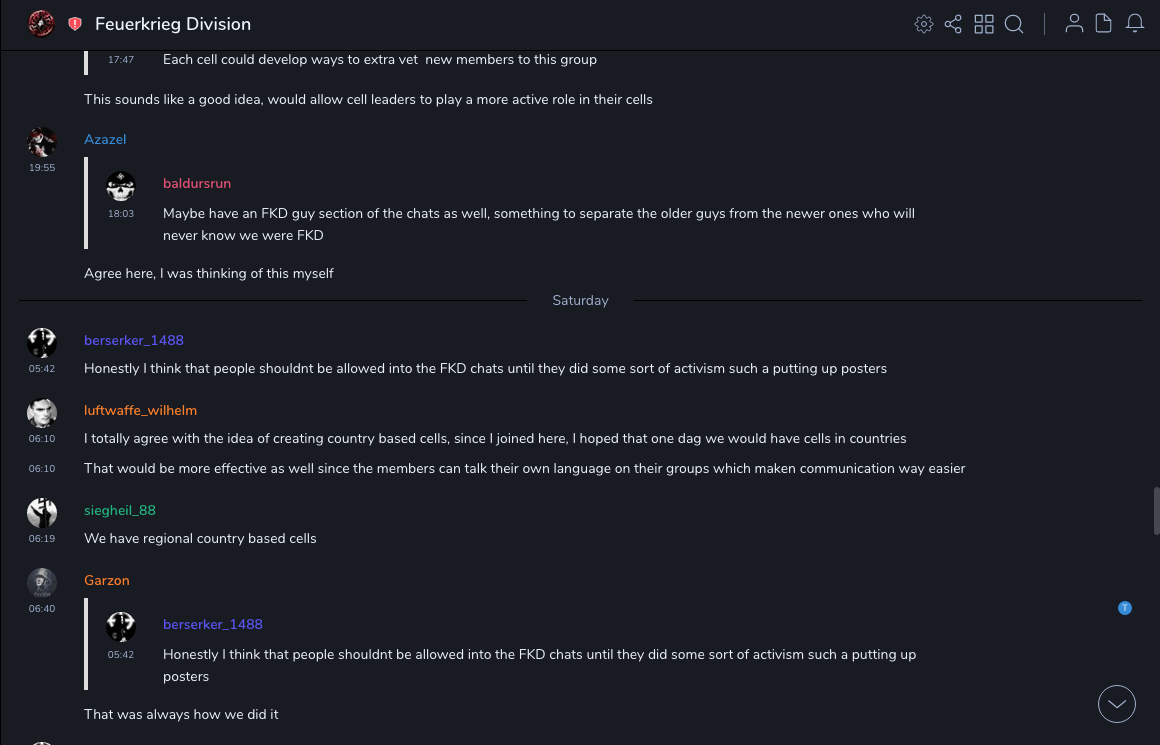Click the small blue T indicator
The image size is (1160, 745).
[x=1125, y=608]
